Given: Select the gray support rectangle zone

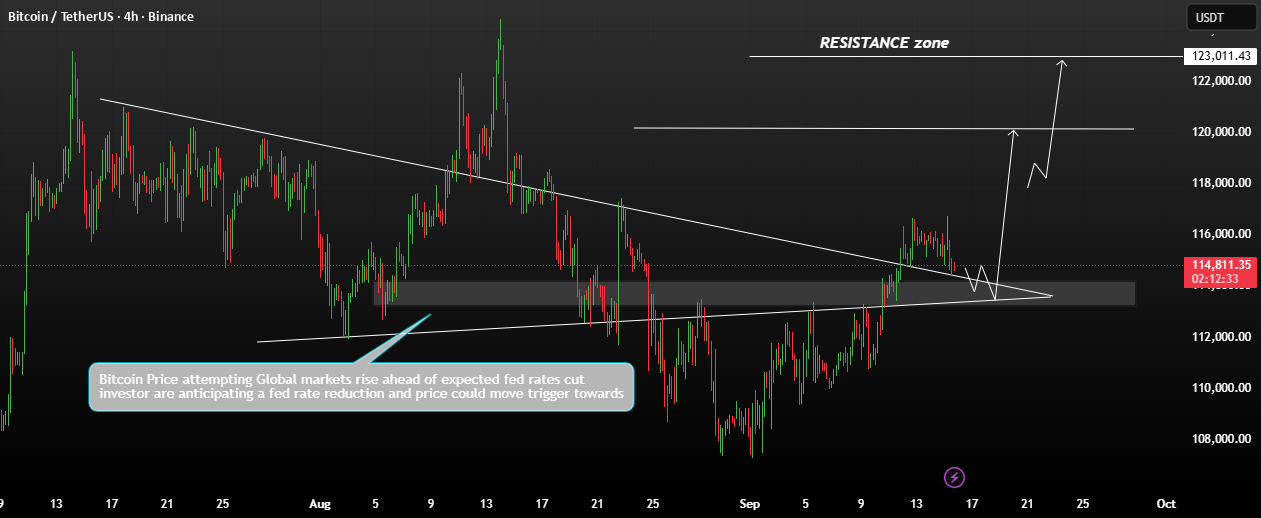Looking at the screenshot, I should coord(754,293).
